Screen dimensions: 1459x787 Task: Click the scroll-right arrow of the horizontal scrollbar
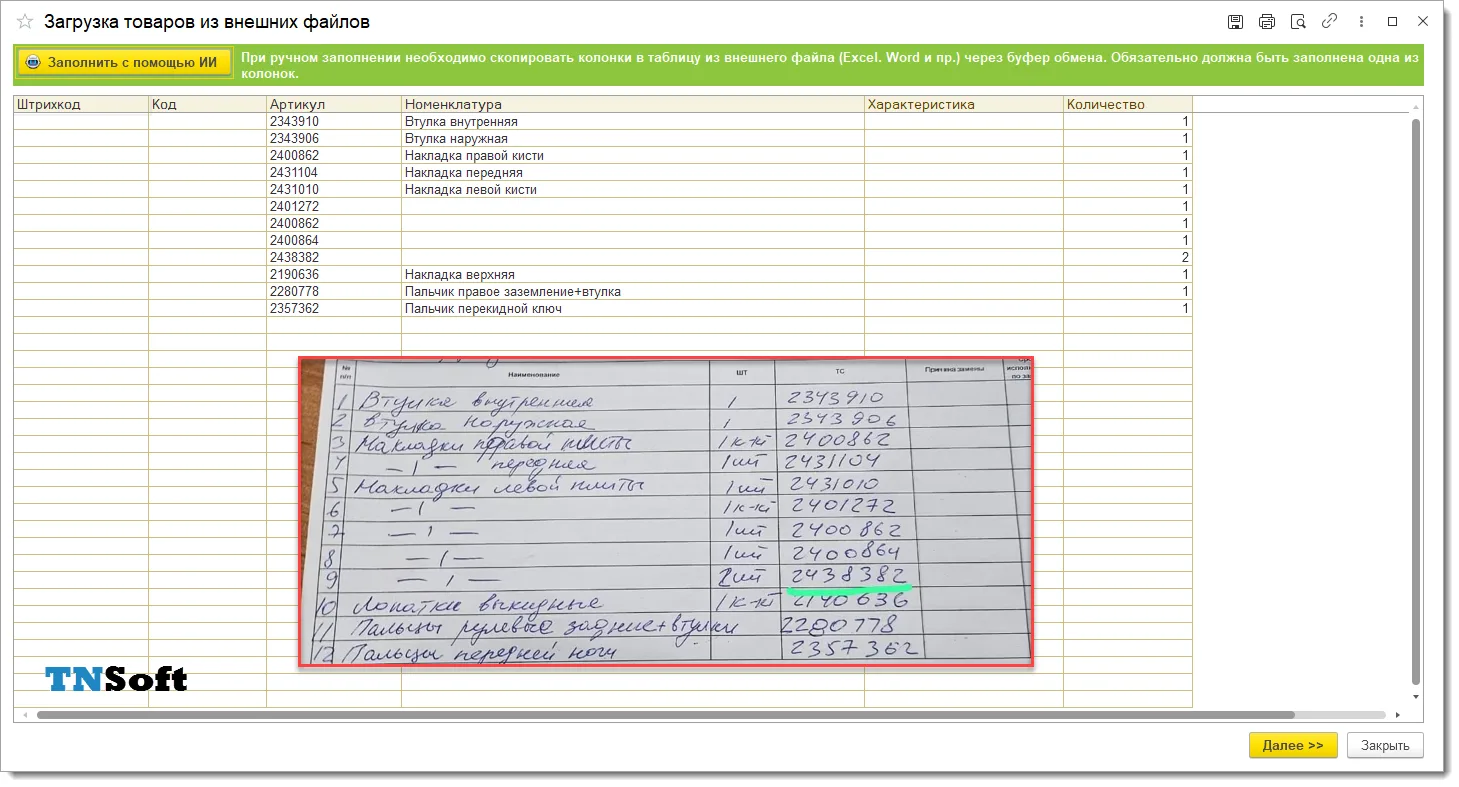(1398, 715)
